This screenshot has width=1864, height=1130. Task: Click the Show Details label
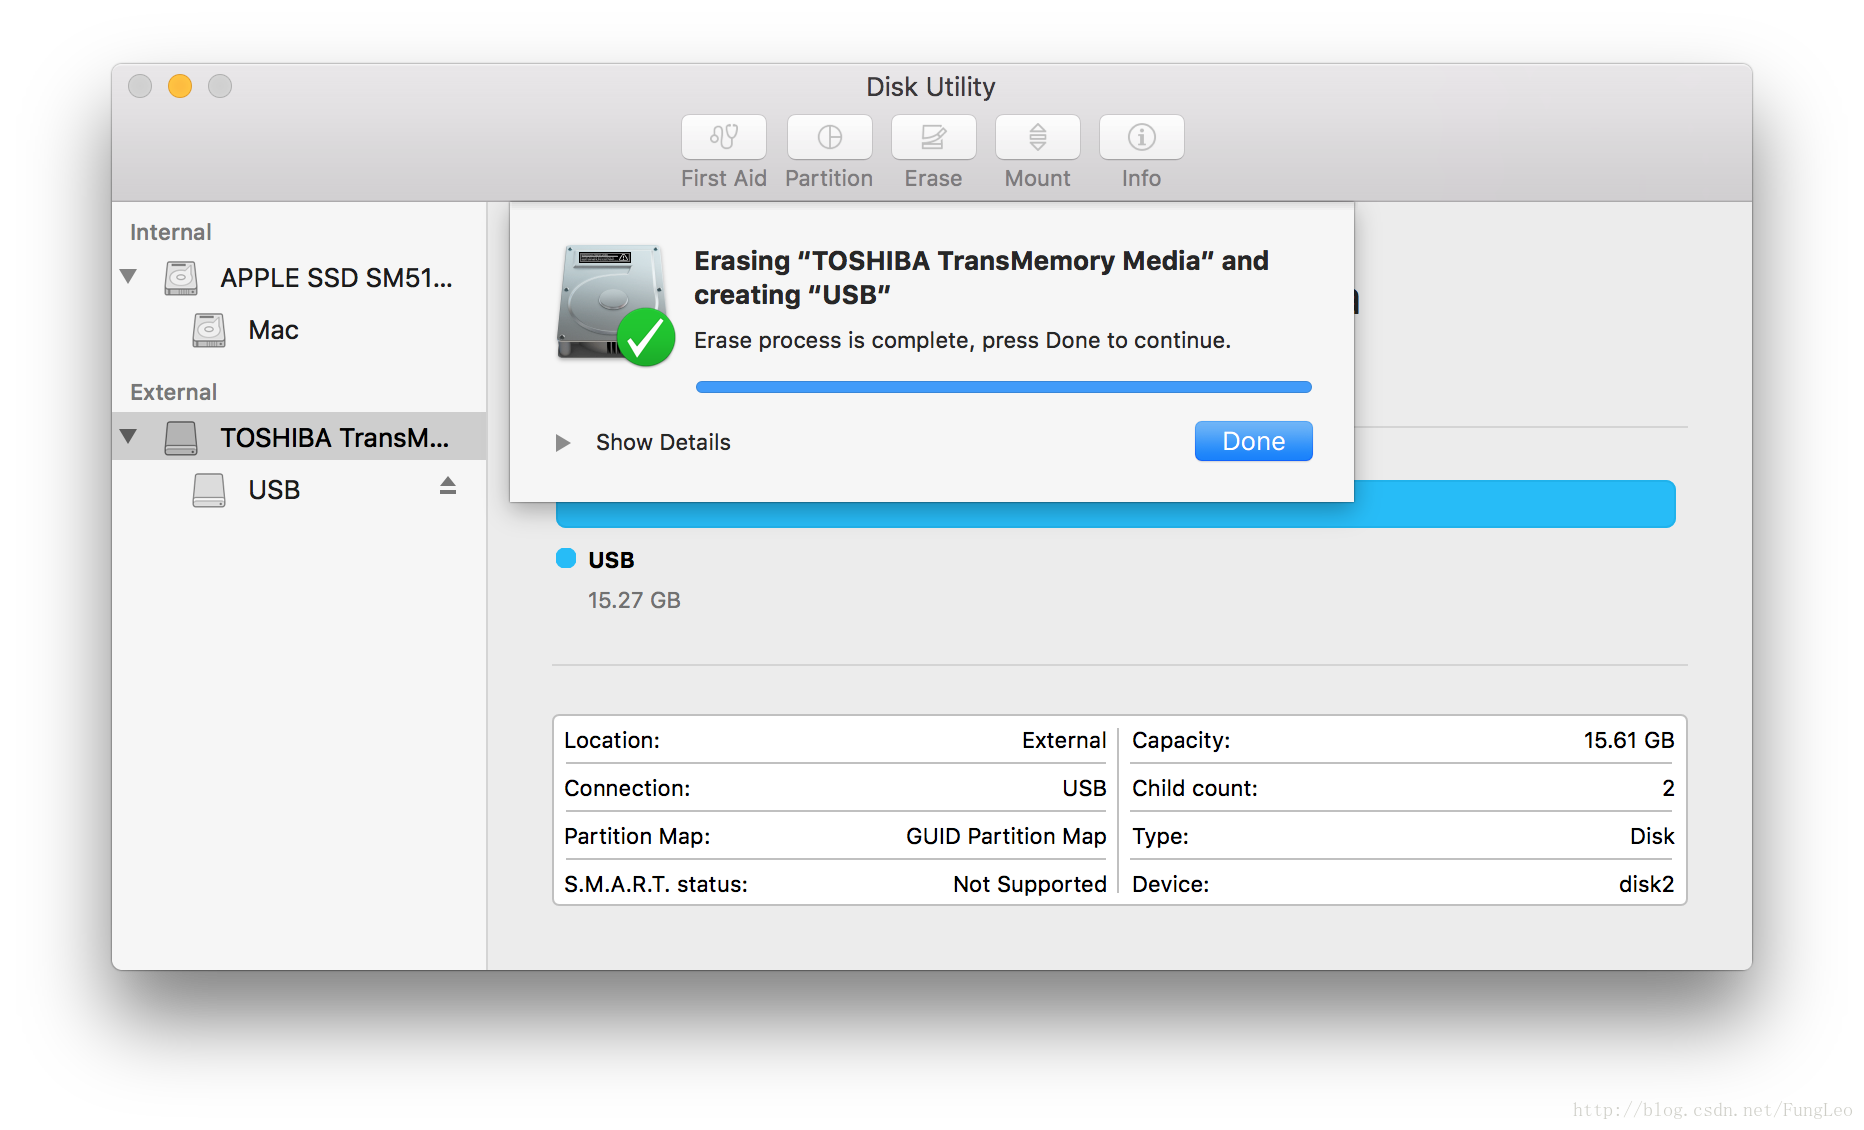coord(663,442)
